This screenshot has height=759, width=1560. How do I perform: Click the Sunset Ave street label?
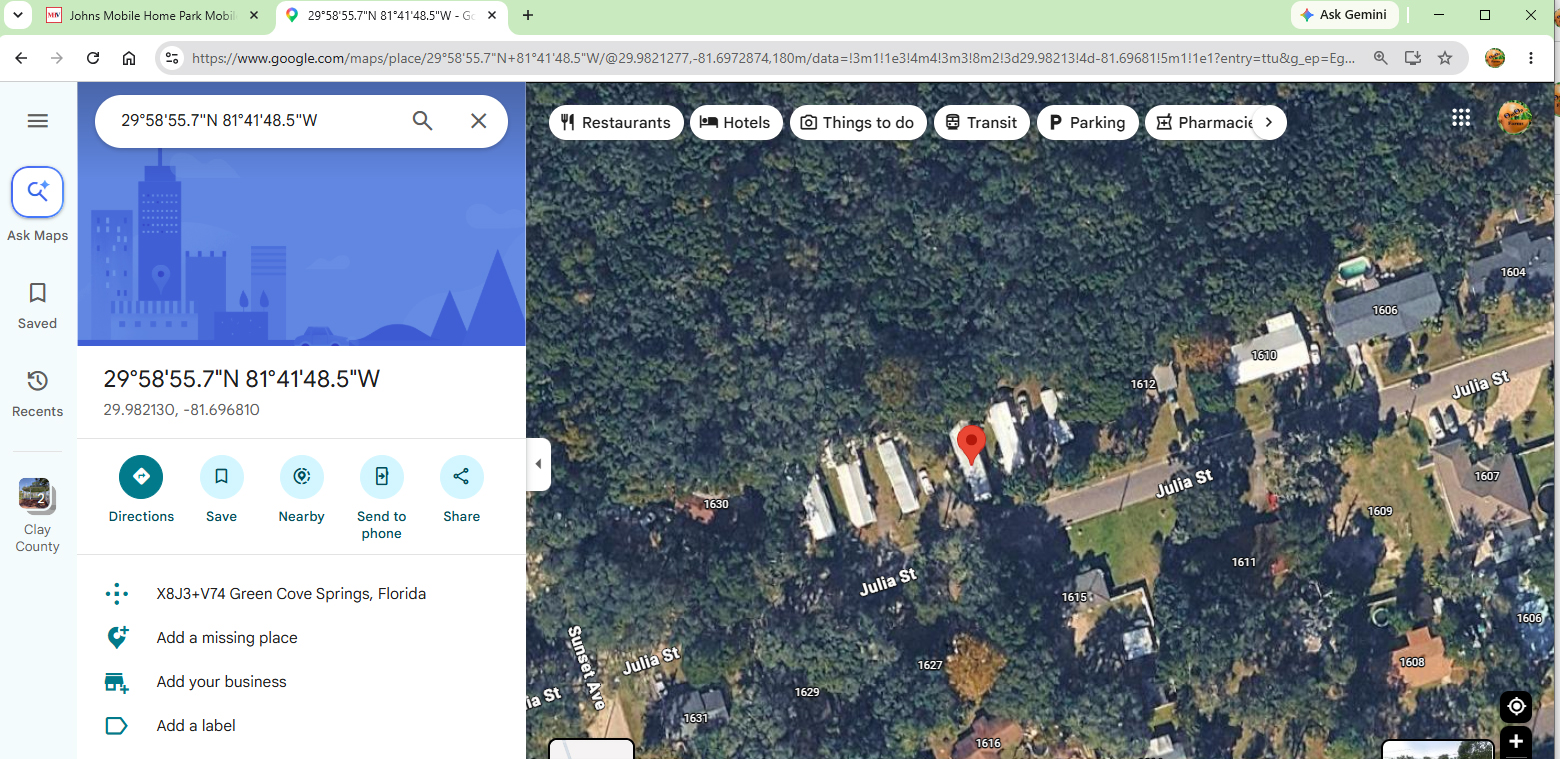(587, 668)
